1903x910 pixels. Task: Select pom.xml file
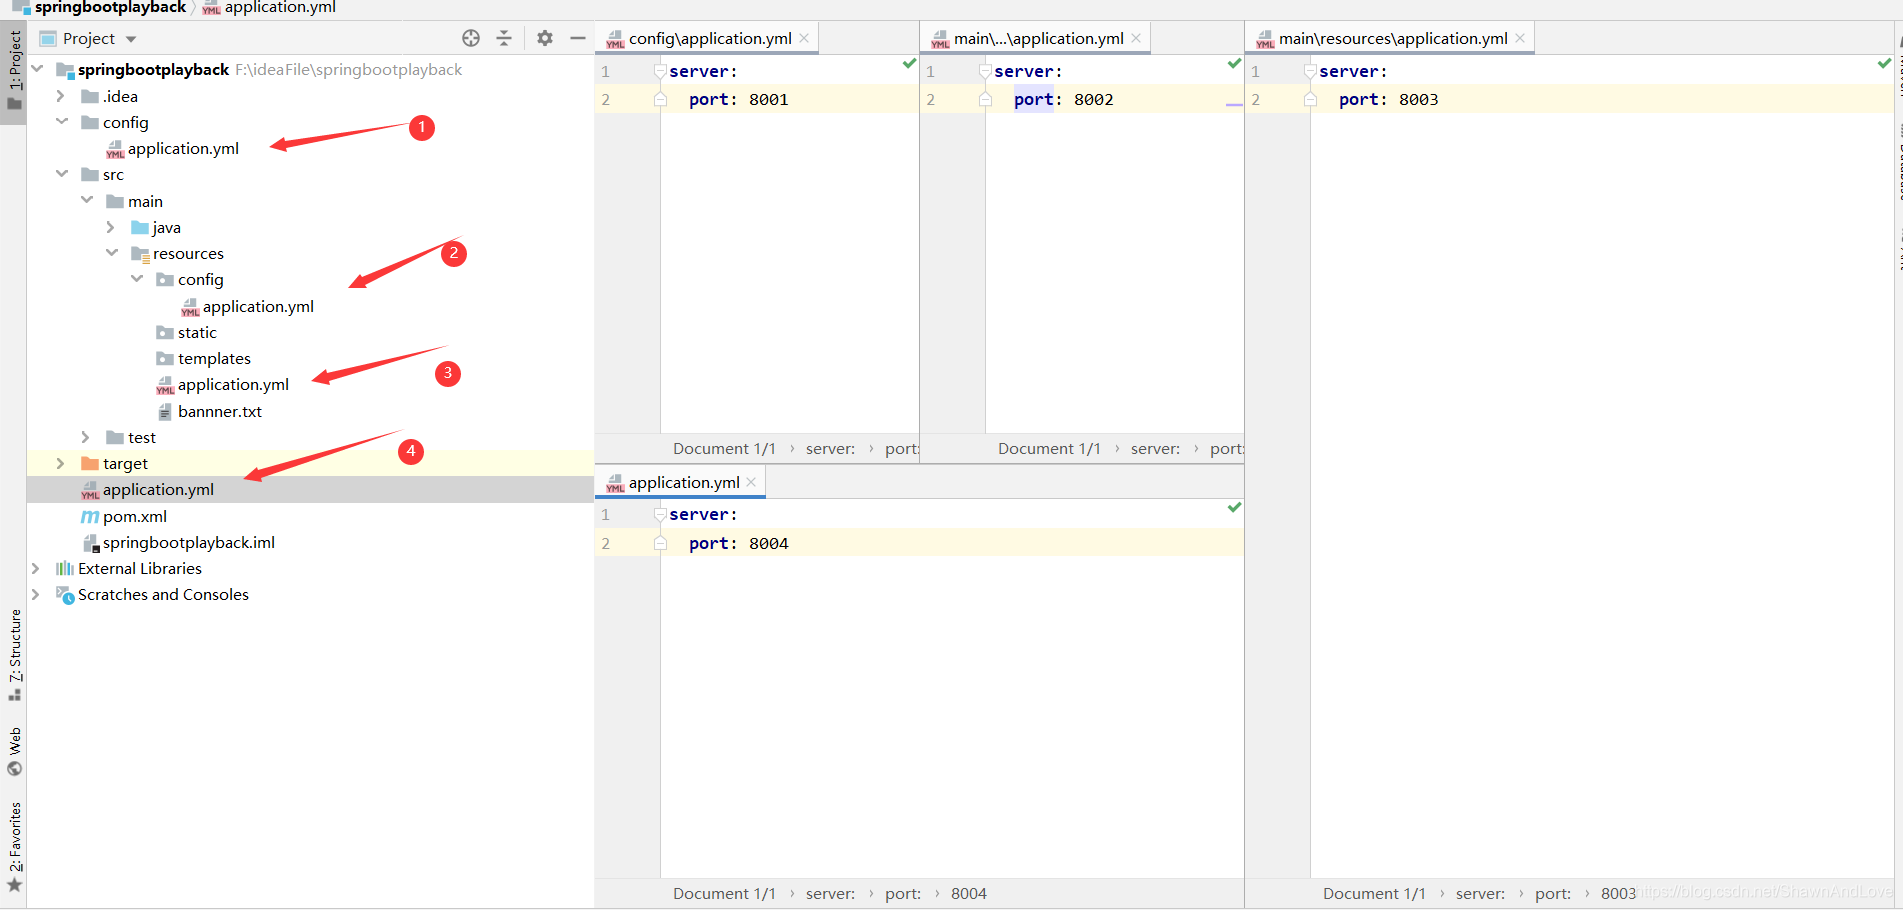tap(135, 516)
